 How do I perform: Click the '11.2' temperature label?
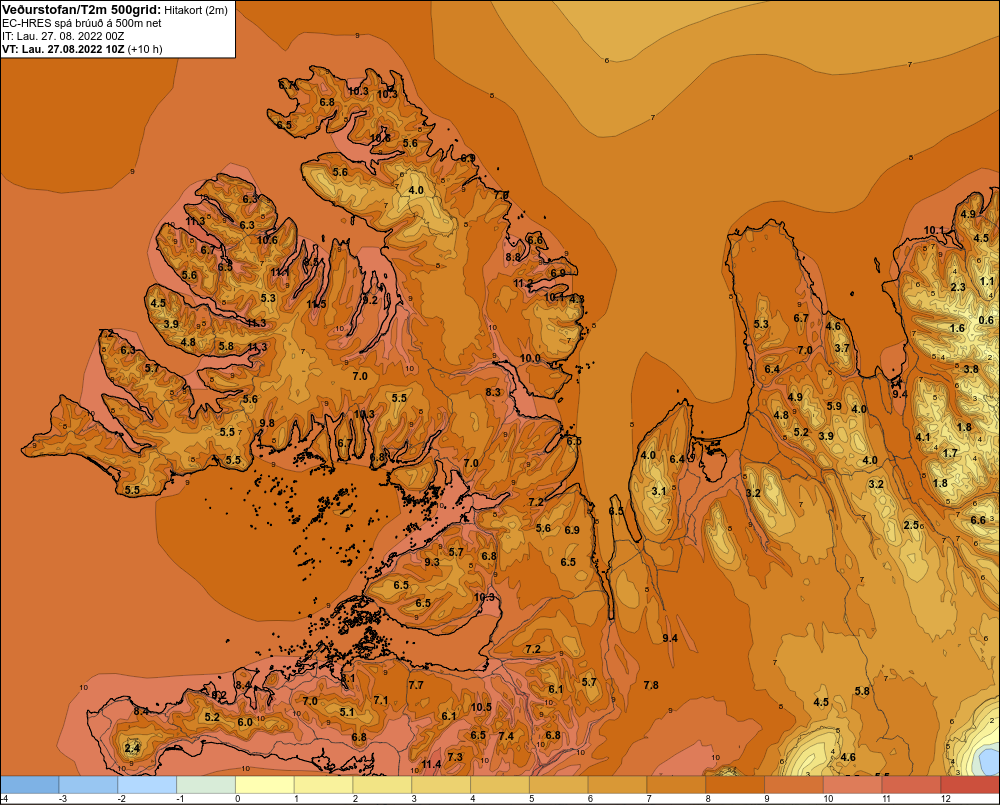(523, 283)
